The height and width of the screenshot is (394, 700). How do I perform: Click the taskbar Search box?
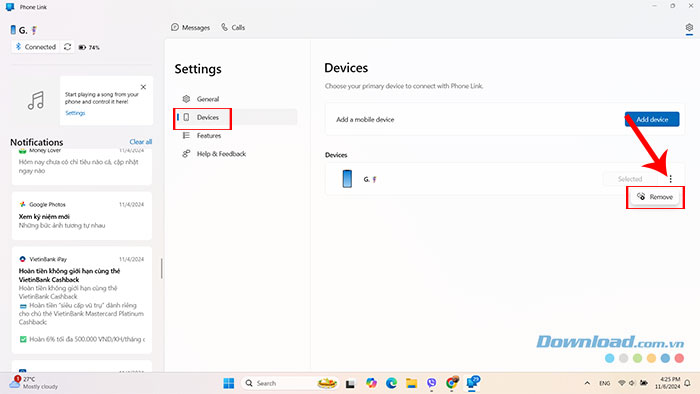(290, 383)
